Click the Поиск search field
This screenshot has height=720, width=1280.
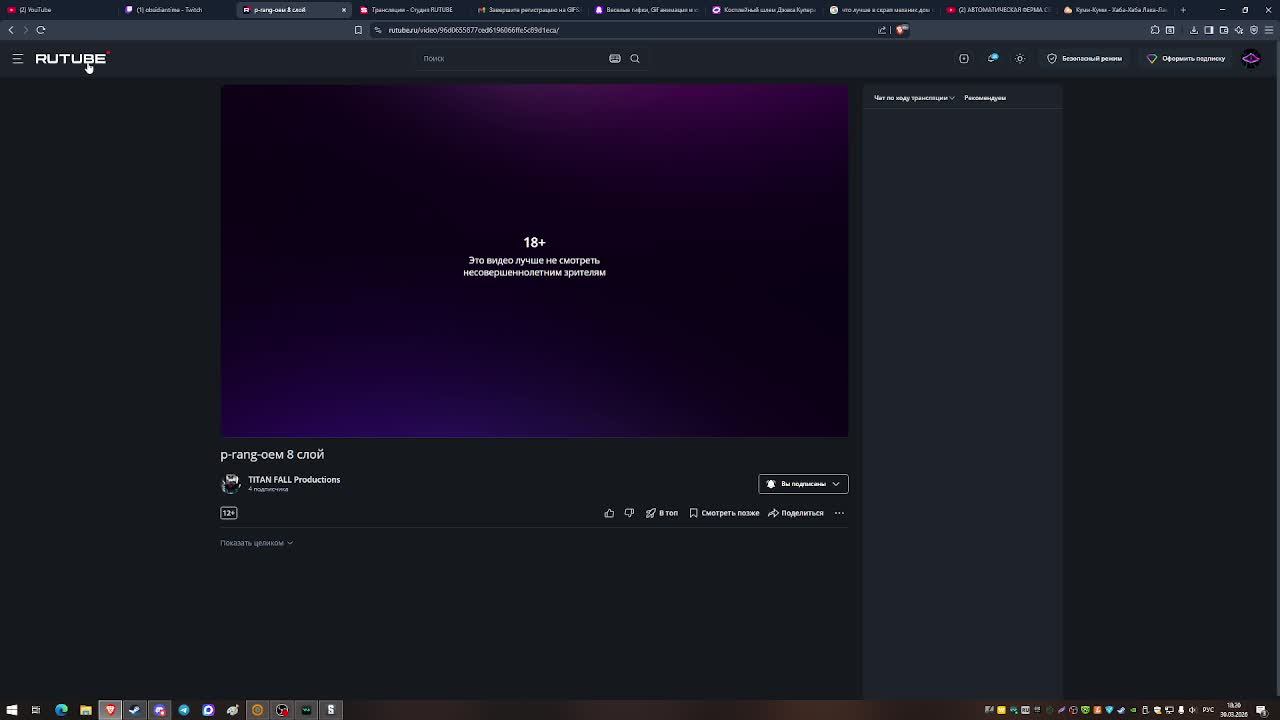[x=510, y=58]
